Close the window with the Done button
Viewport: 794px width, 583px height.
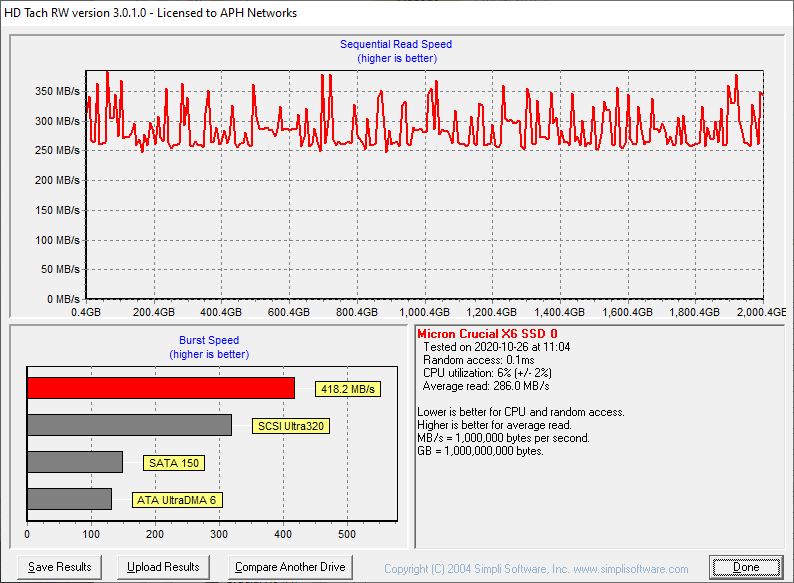click(746, 567)
